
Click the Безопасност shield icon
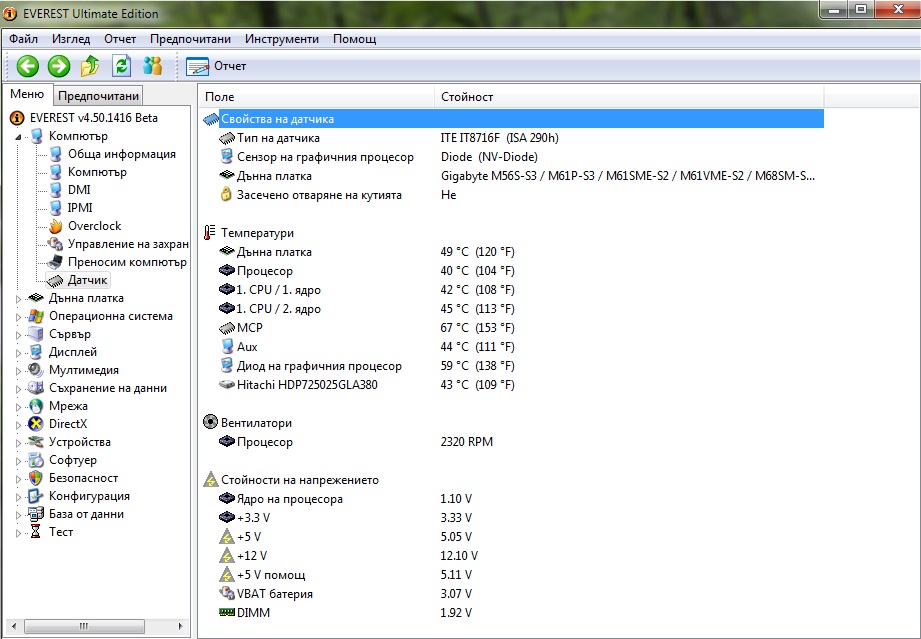[x=36, y=478]
